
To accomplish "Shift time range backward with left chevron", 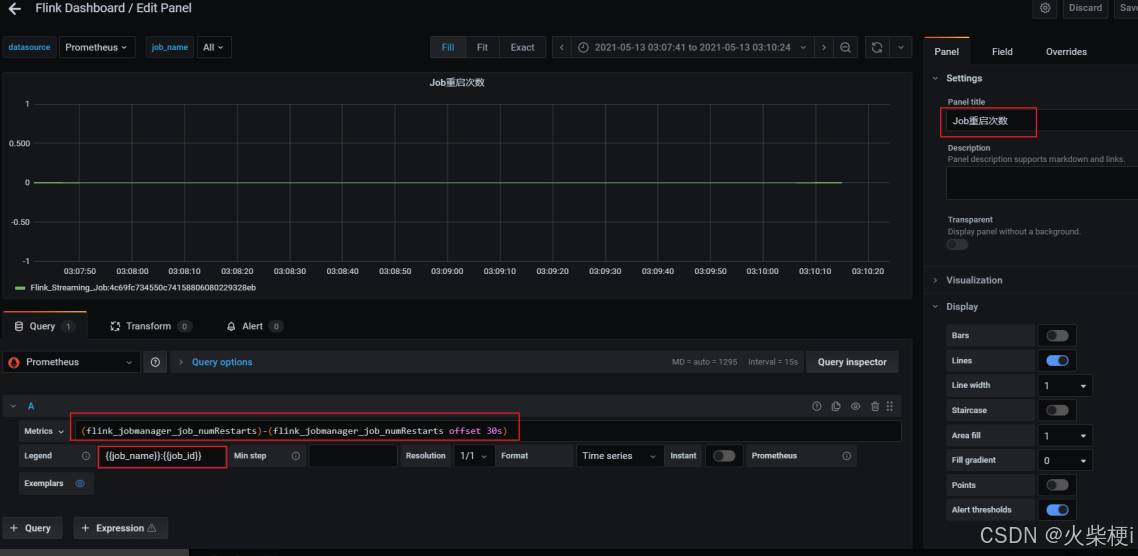I will click(x=562, y=47).
